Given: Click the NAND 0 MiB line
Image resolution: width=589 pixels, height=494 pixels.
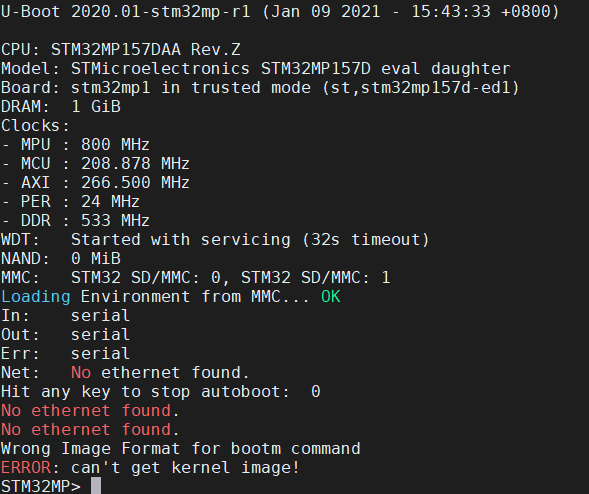Looking at the screenshot, I should tap(61, 259).
